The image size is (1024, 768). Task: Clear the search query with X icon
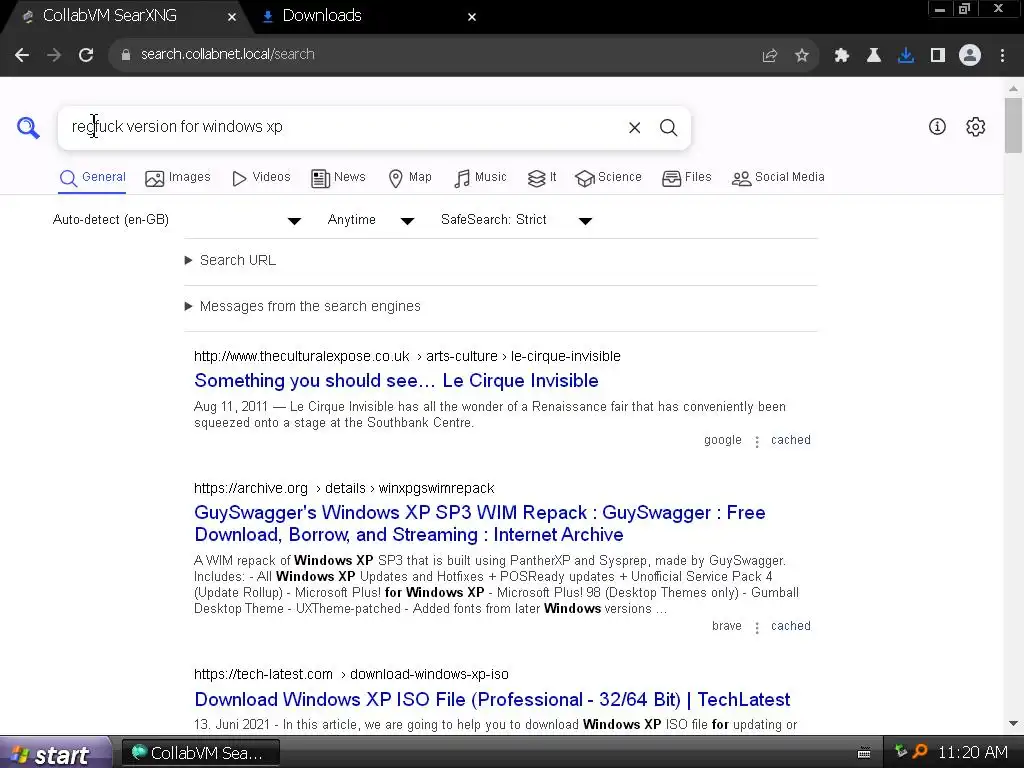[634, 127]
